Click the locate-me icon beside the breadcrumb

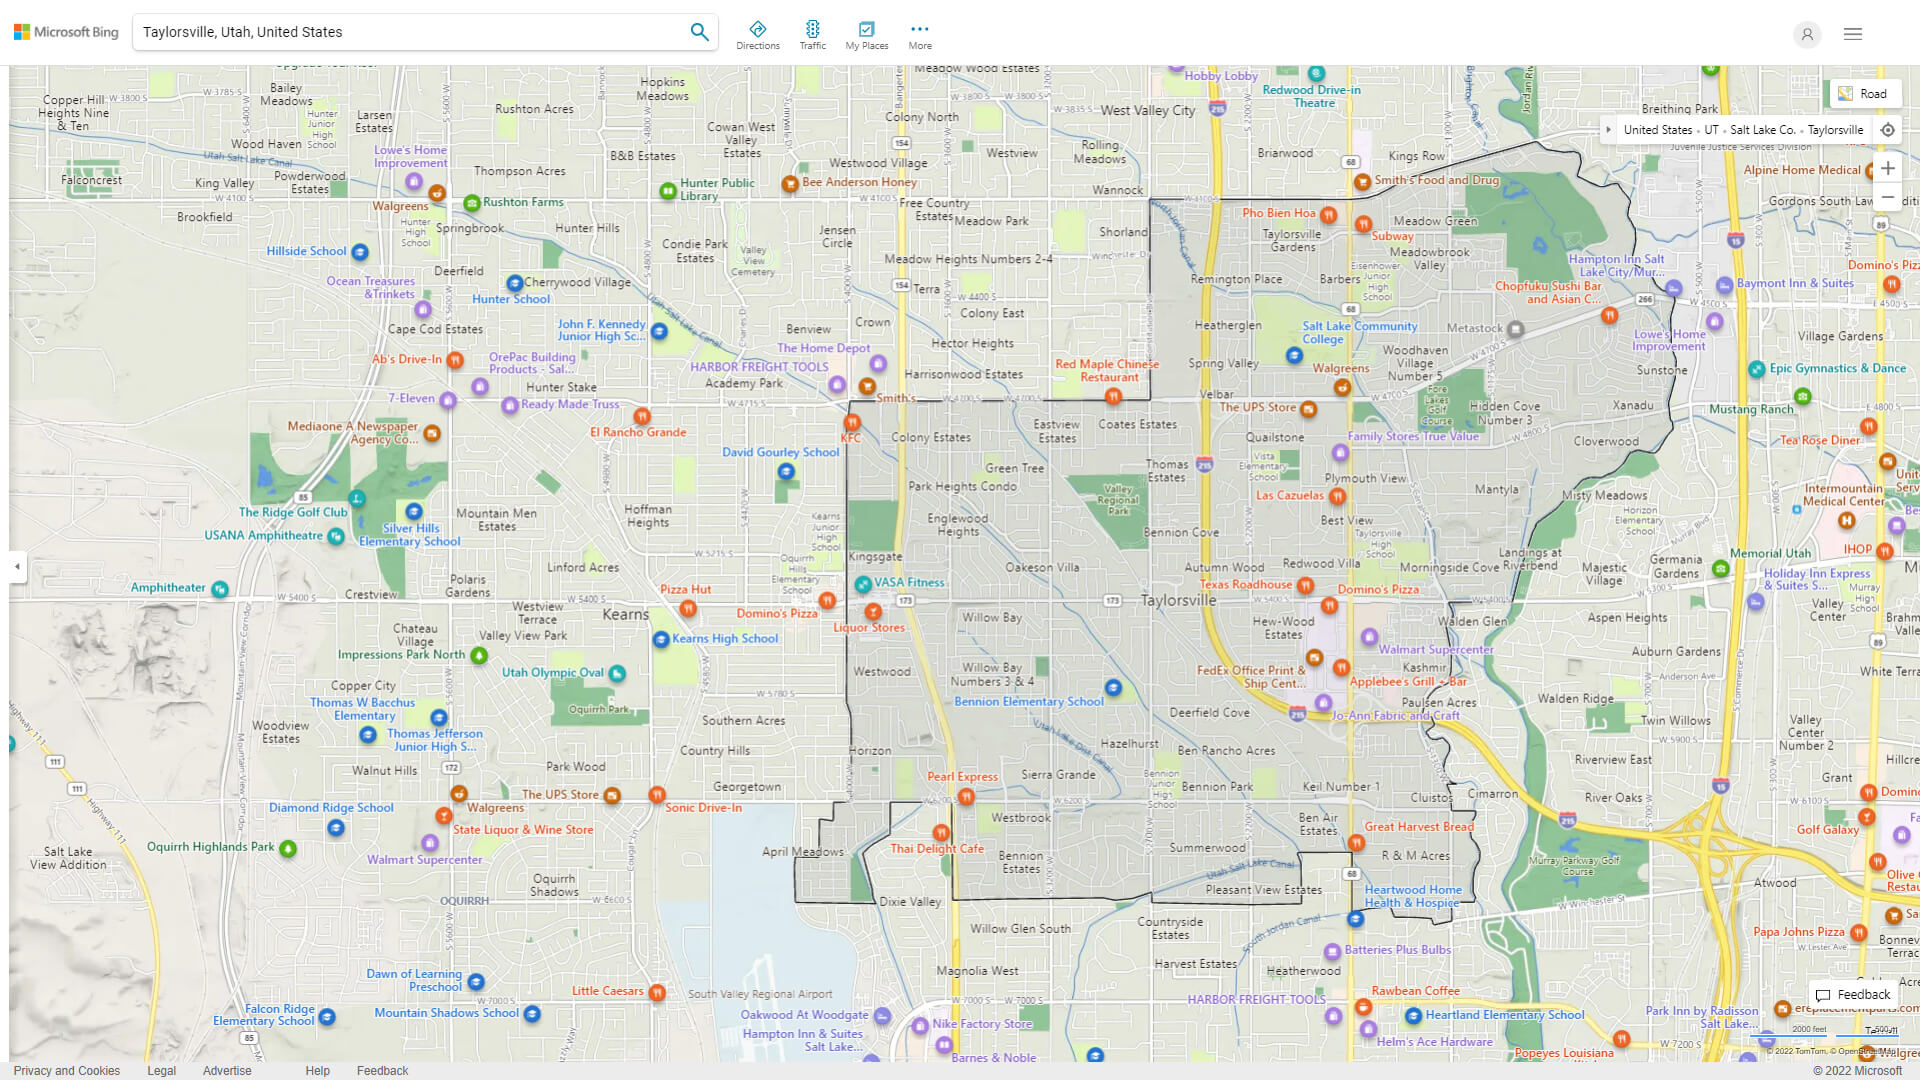[x=1888, y=129]
